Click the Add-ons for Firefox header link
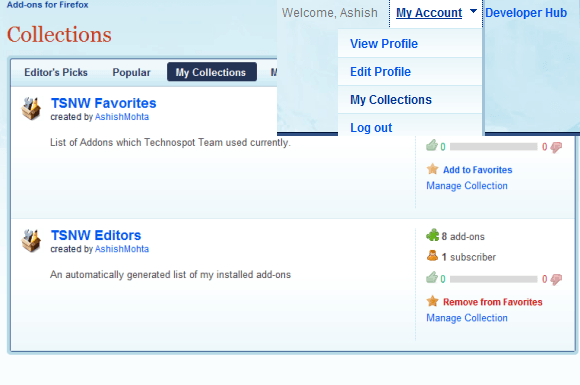Image resolution: width=580 pixels, height=385 pixels. 47,5
